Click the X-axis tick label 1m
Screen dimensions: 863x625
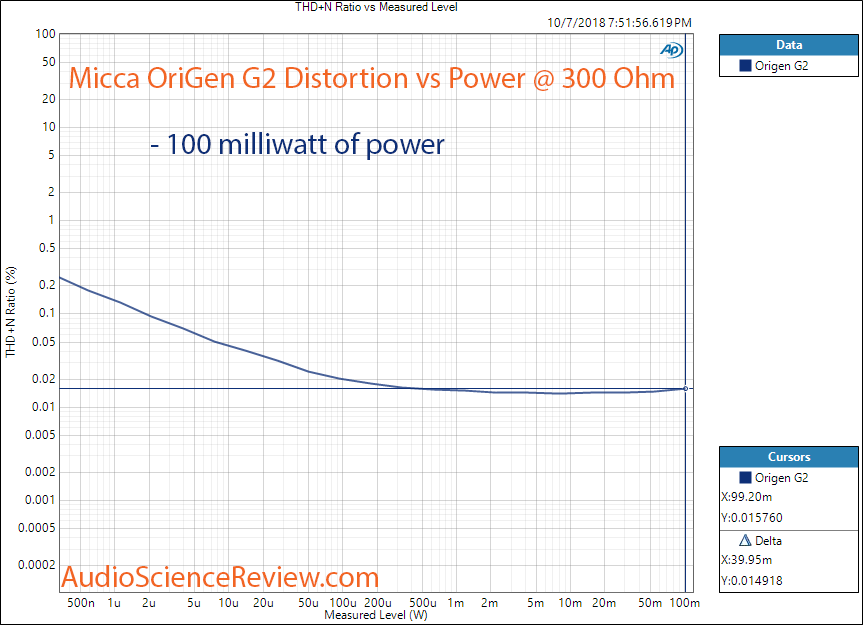tap(456, 603)
